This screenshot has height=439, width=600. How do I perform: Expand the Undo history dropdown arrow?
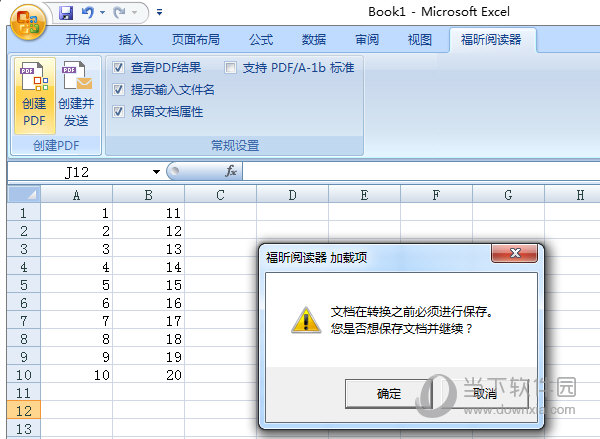tap(102, 14)
